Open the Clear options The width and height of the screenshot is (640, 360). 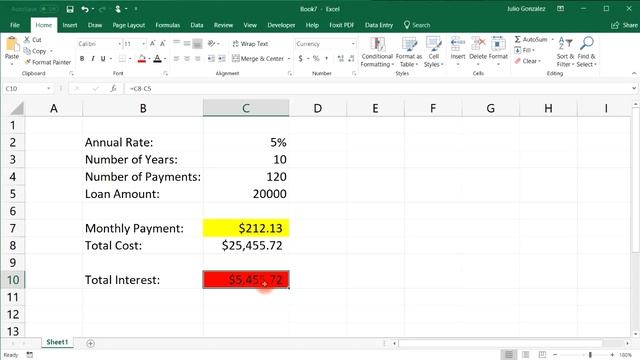coord(527,61)
